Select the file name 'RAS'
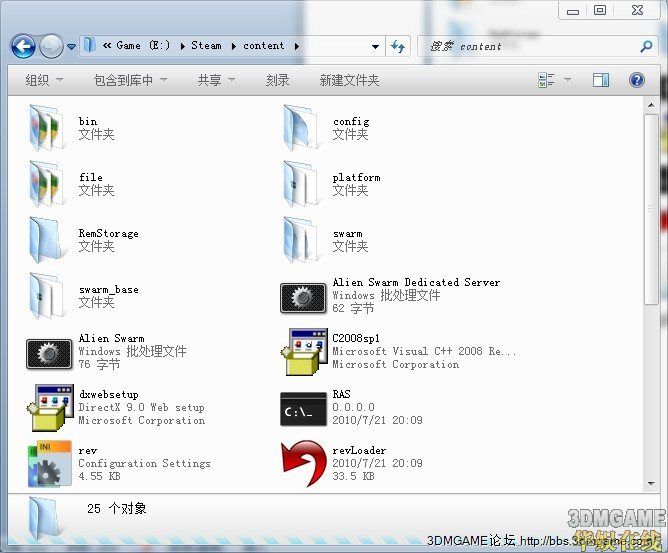This screenshot has height=553, width=668. tap(342, 394)
